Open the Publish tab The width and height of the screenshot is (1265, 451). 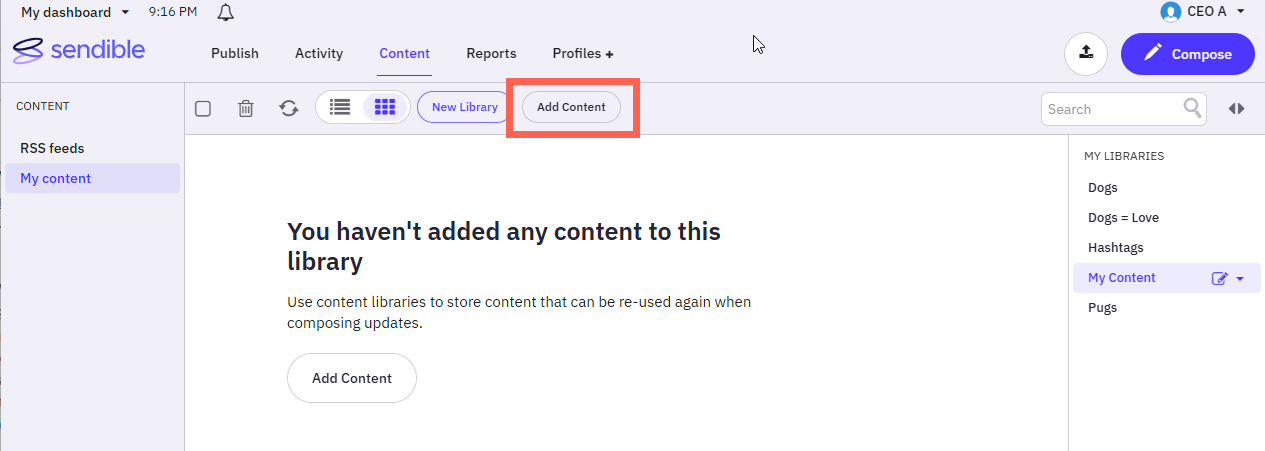pyautogui.click(x=235, y=54)
